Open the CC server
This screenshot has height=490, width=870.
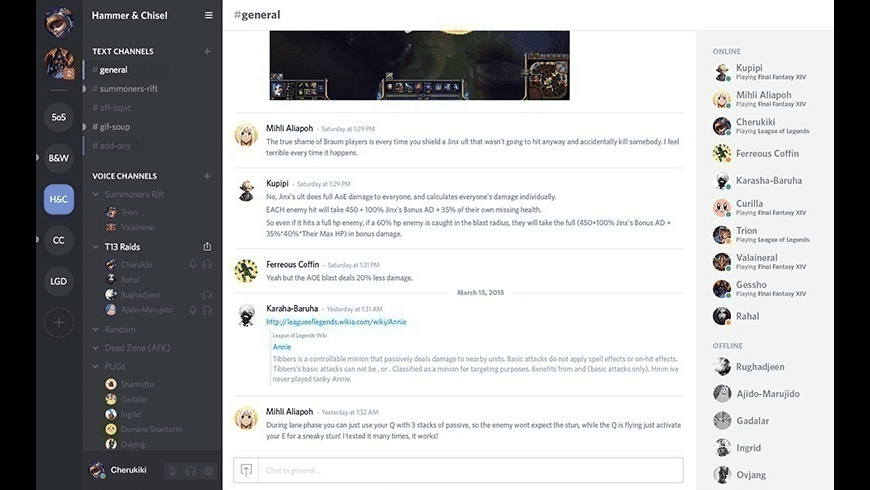pos(59,240)
